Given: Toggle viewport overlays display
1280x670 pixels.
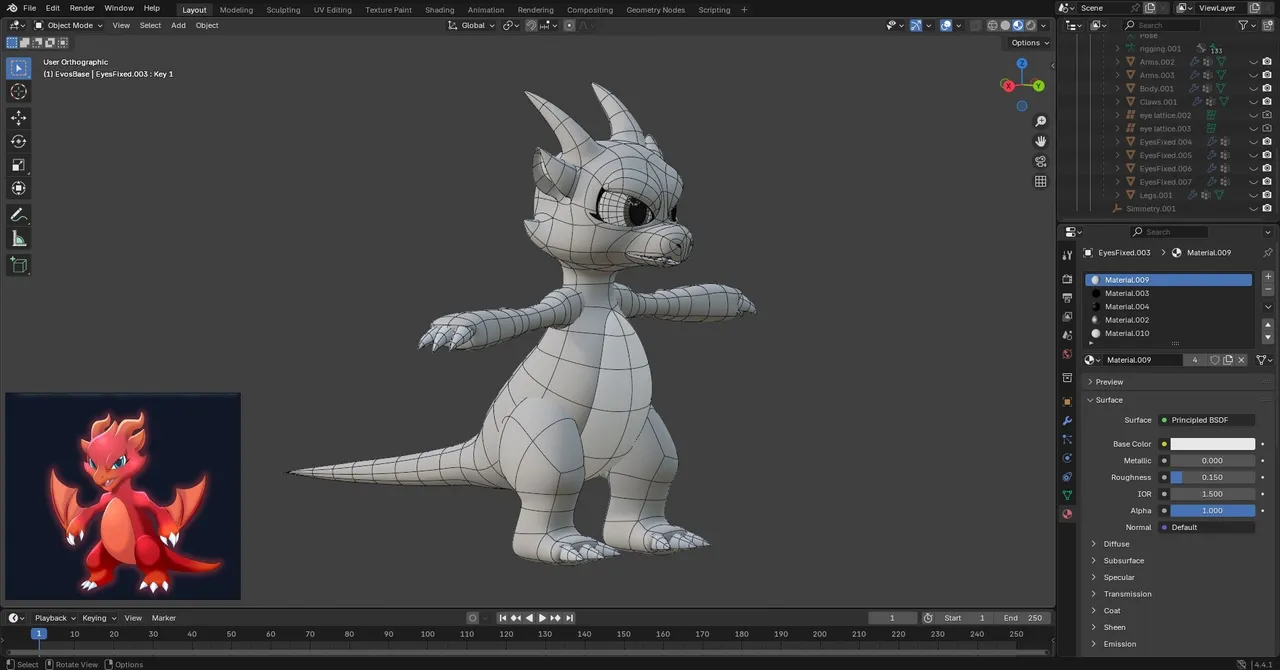Looking at the screenshot, I should pyautogui.click(x=945, y=25).
